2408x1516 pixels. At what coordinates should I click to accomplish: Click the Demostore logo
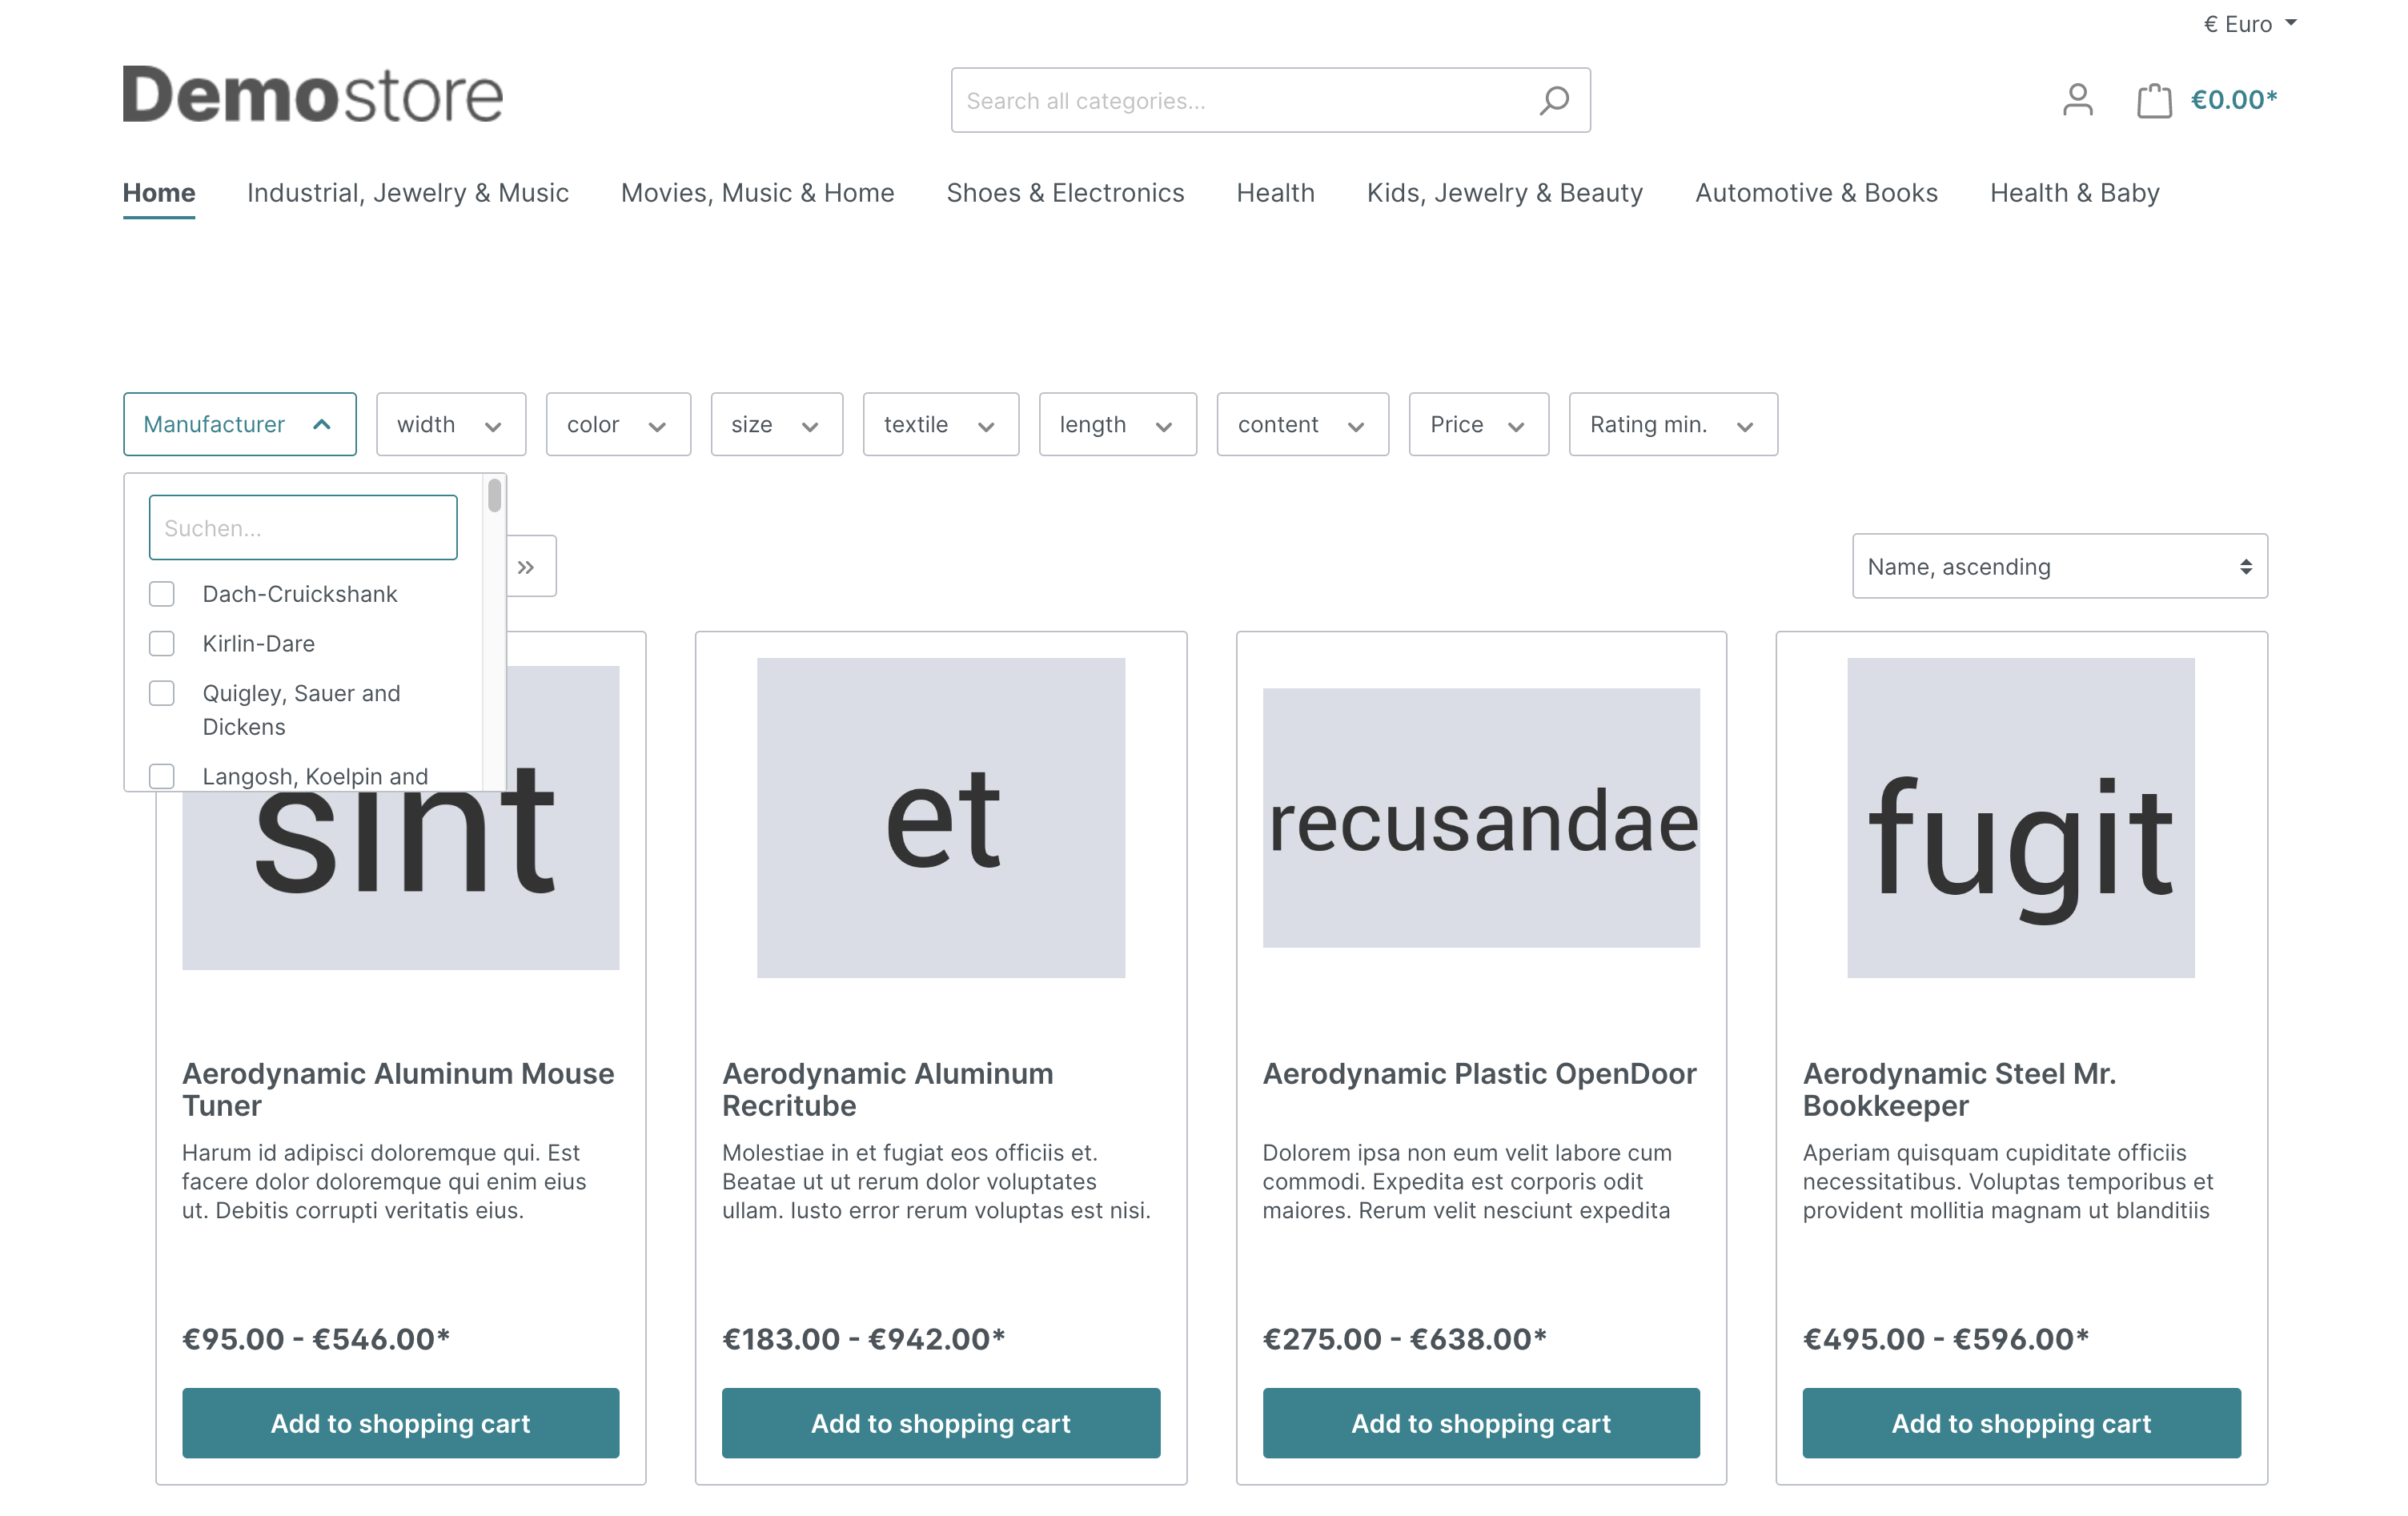pos(312,95)
